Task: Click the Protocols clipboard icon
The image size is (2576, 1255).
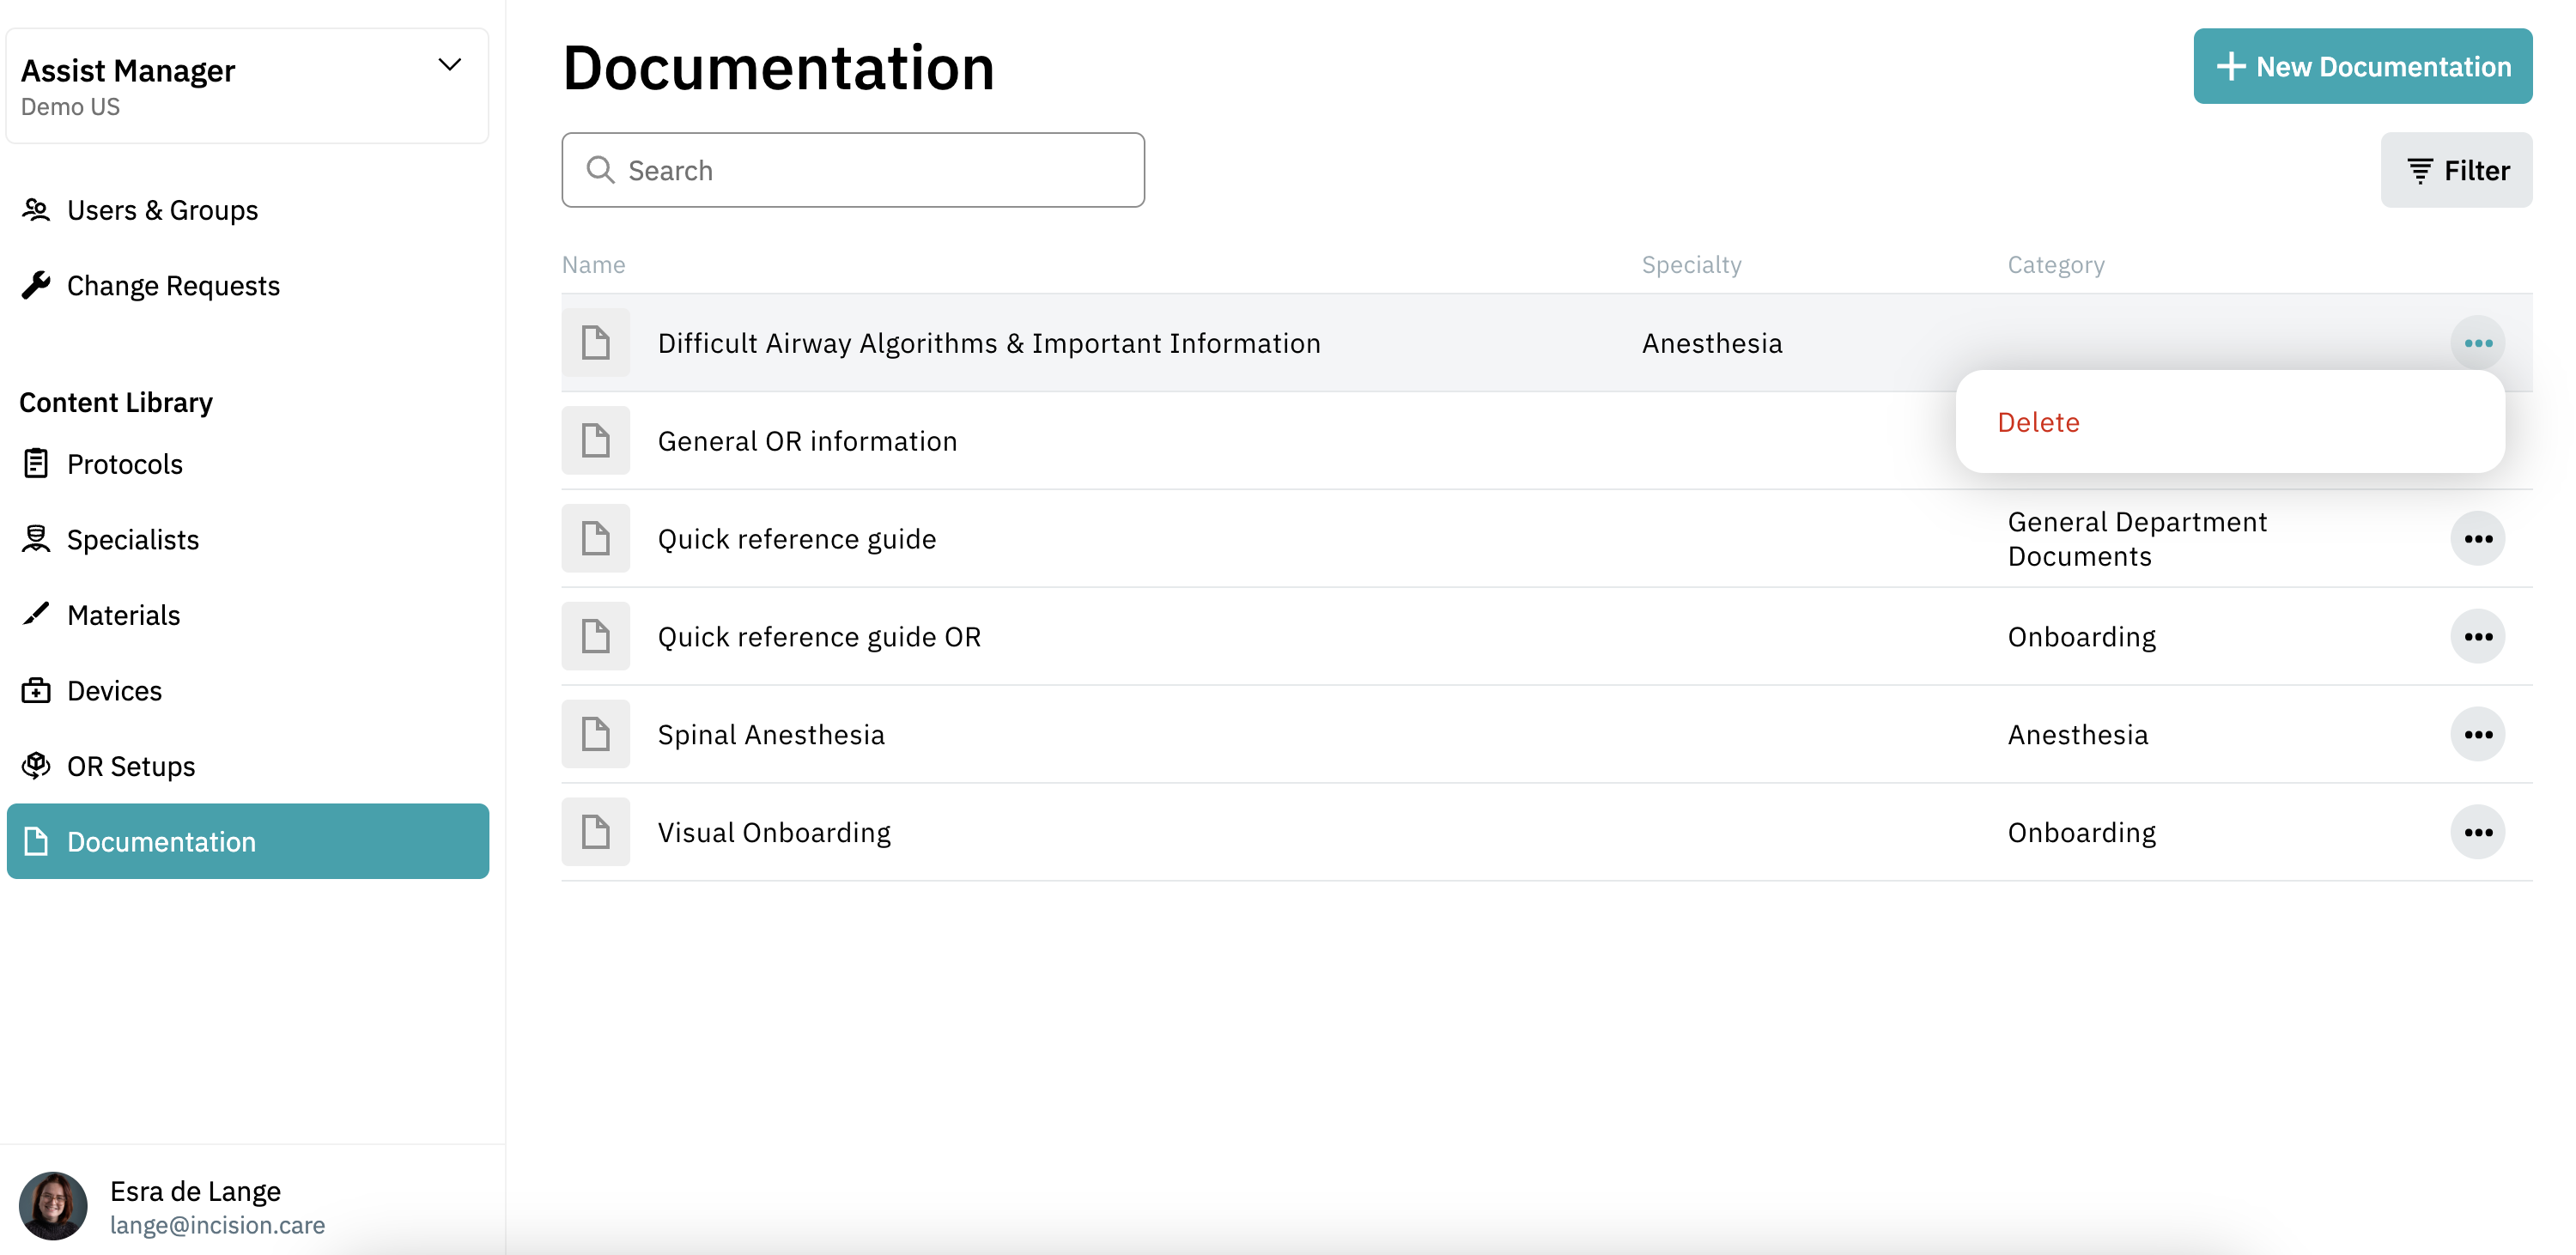Action: tap(36, 464)
